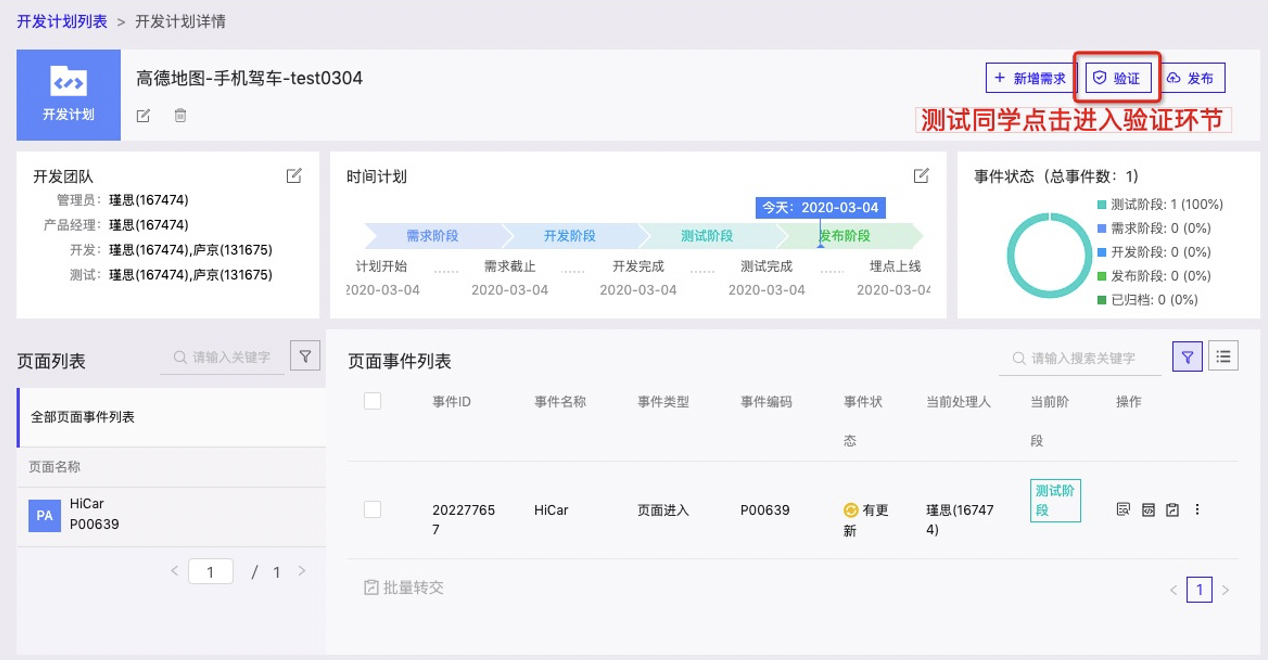Click 需求阶段 on timeline
The height and width of the screenshot is (660, 1268).
pos(432,236)
